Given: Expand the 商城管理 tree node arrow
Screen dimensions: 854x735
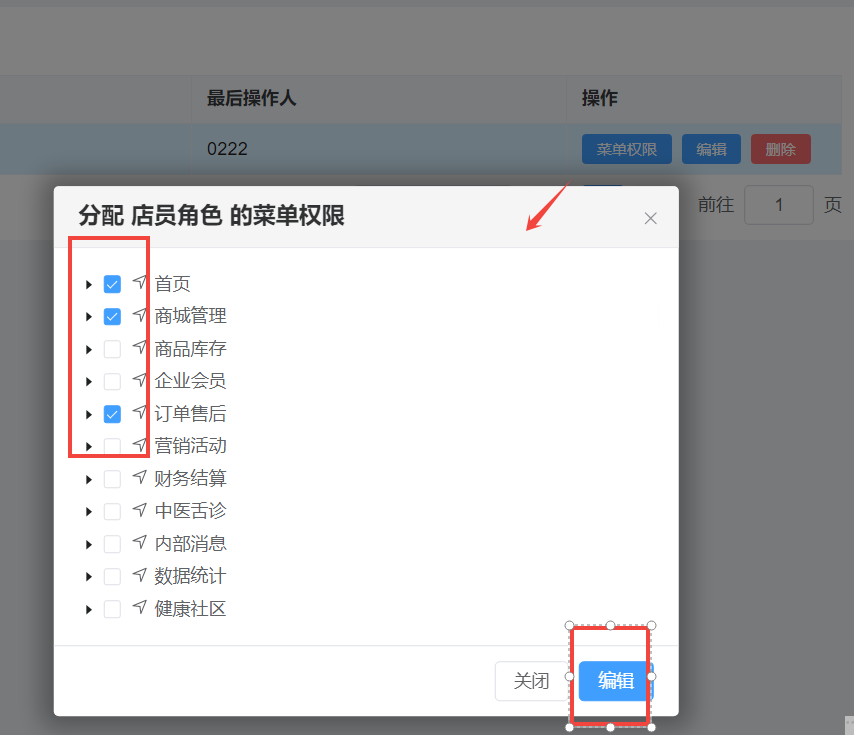Looking at the screenshot, I should pos(89,316).
